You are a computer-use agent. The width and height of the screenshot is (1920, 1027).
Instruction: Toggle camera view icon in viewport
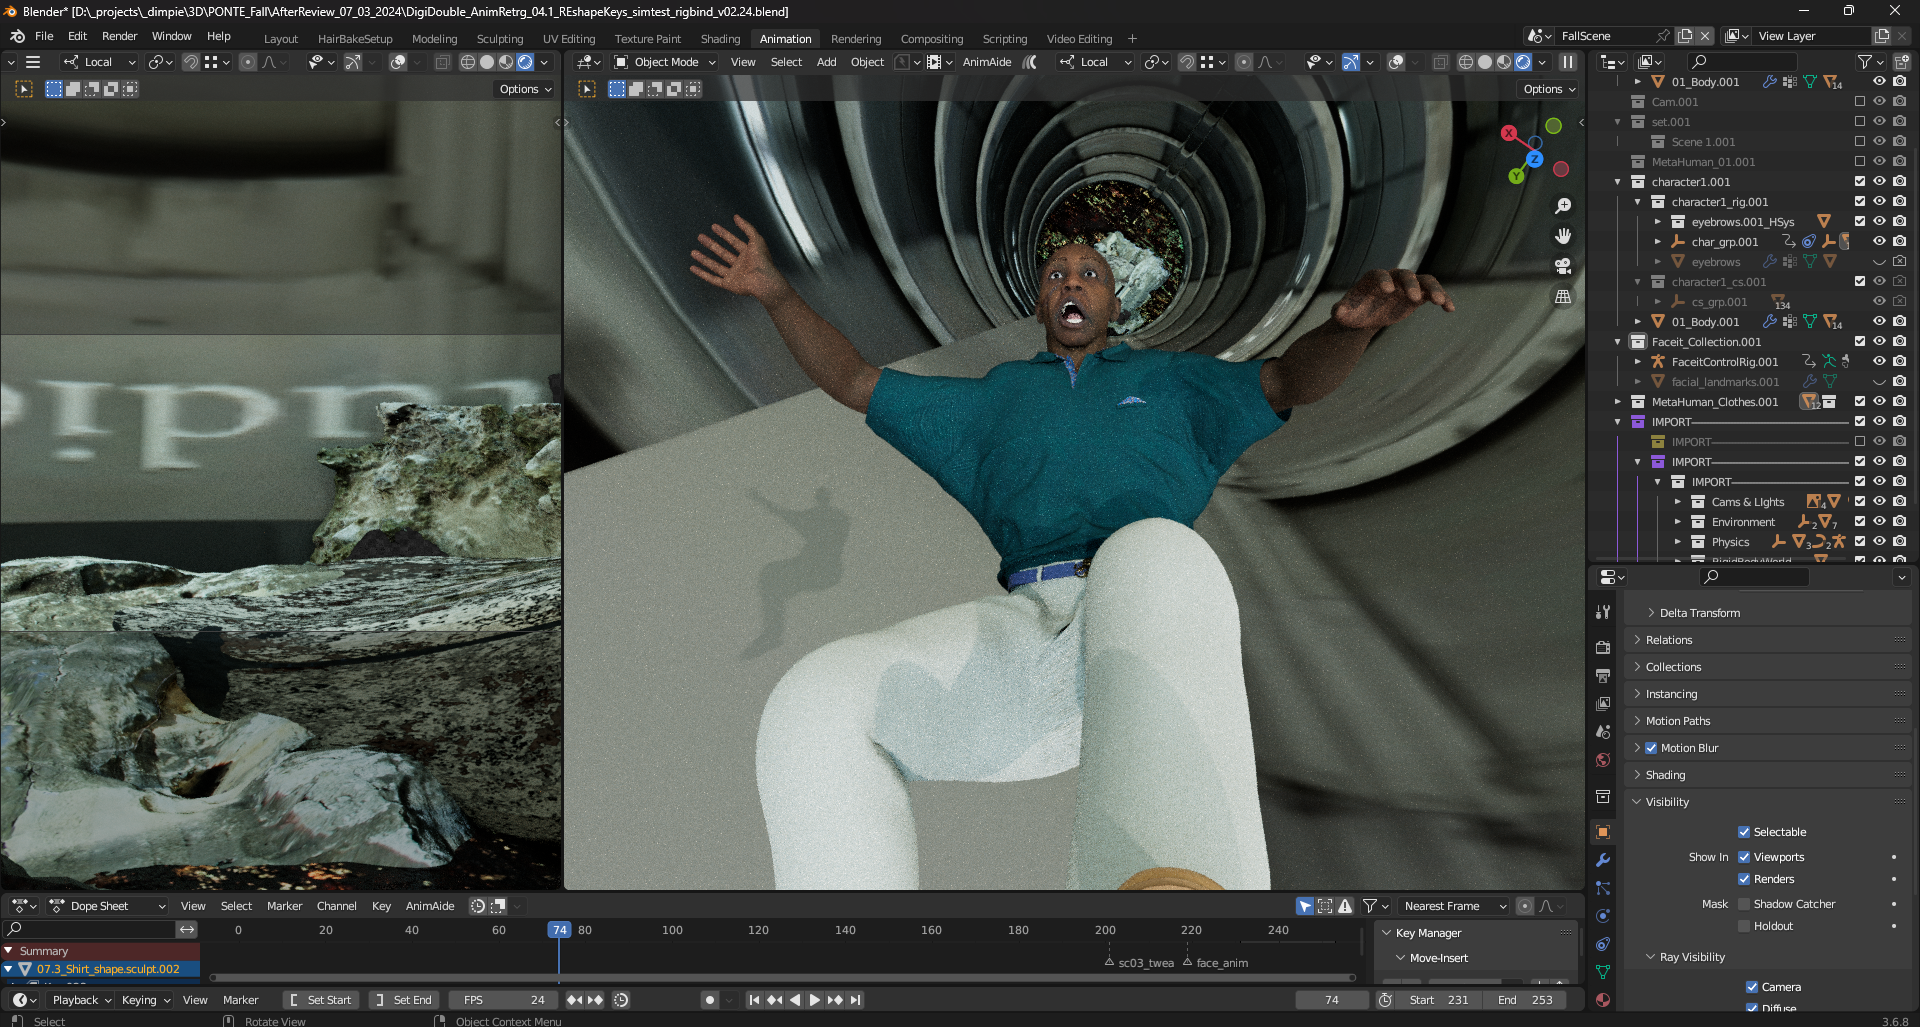click(1563, 267)
